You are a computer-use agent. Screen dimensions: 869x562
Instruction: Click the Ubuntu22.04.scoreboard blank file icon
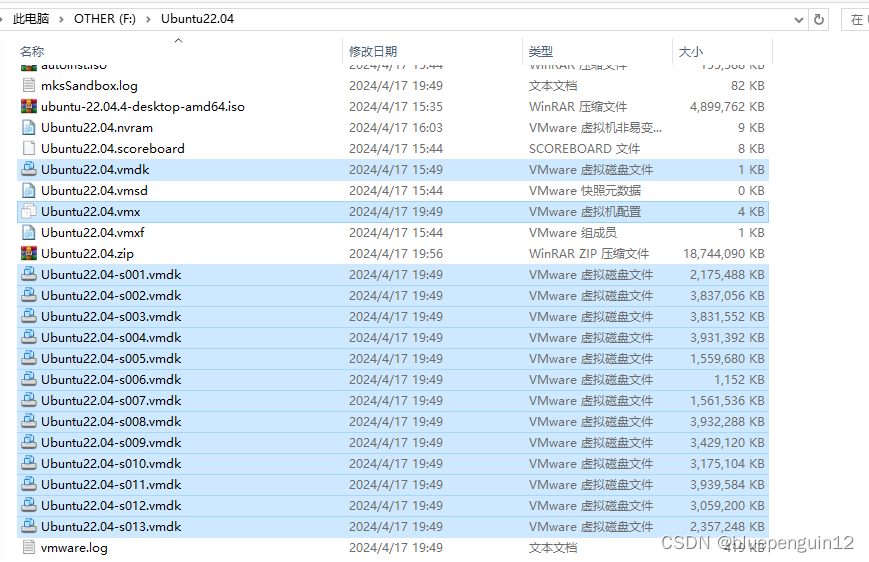[29, 149]
